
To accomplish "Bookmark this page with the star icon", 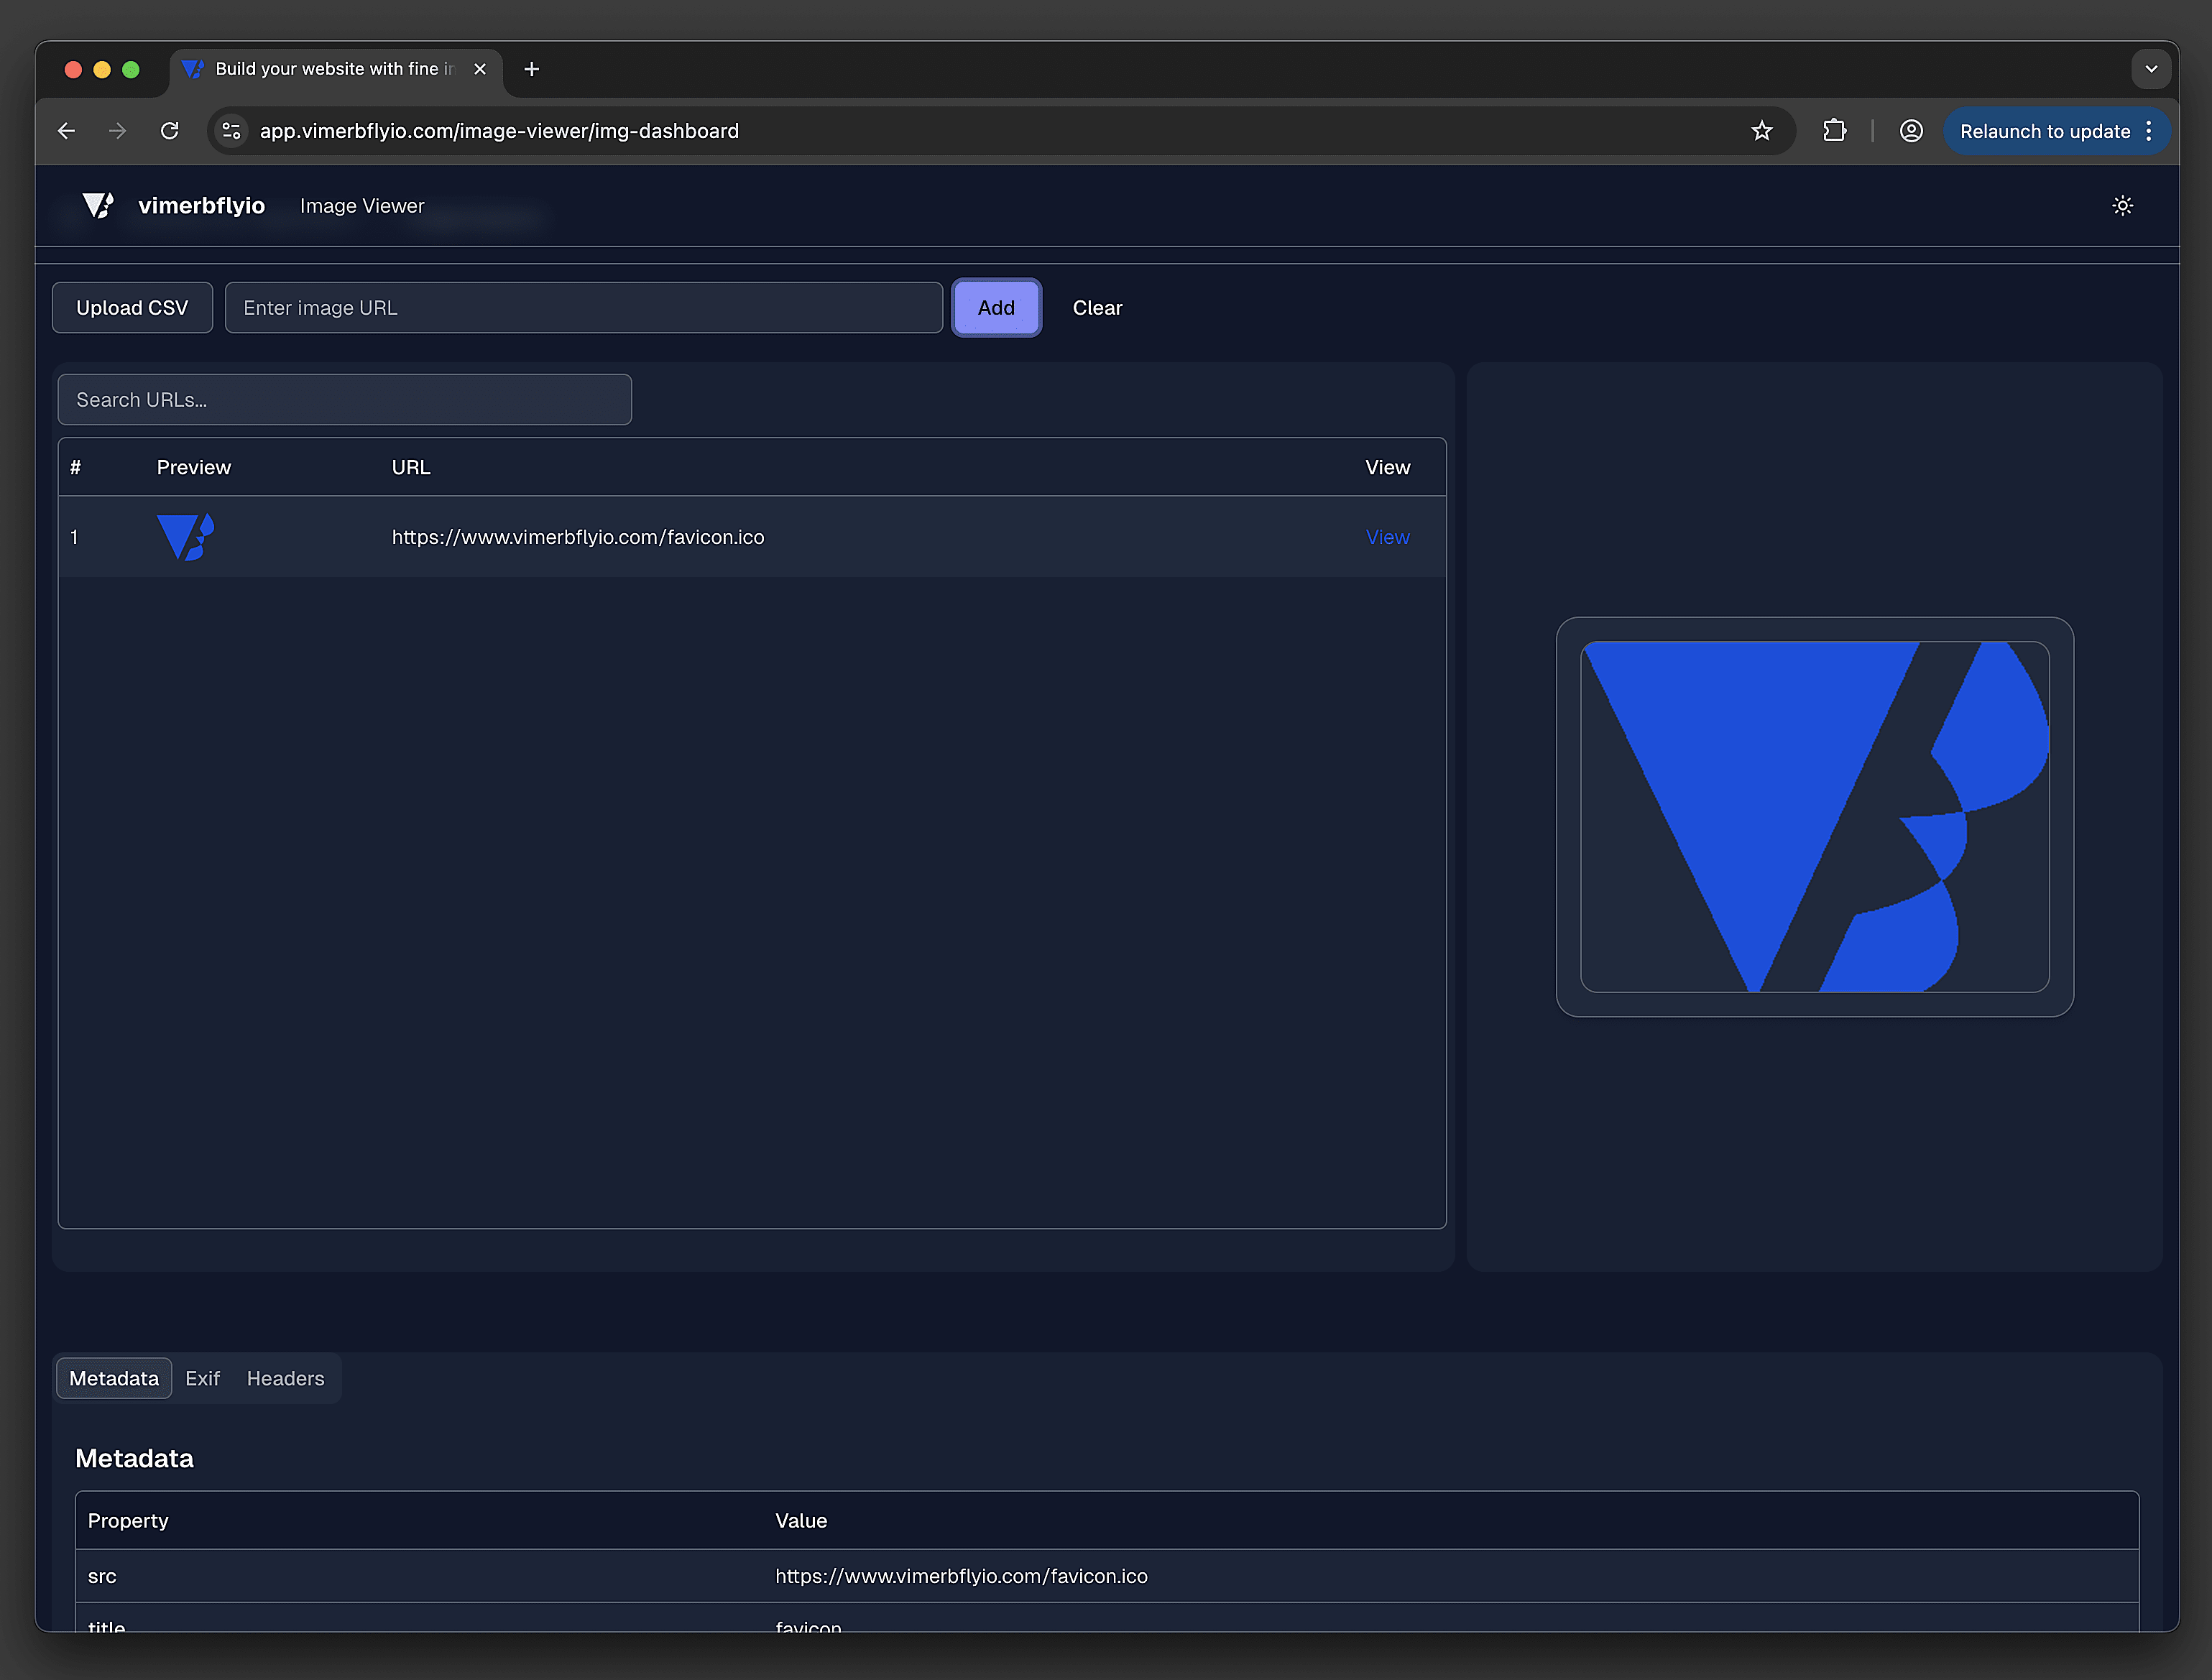I will pos(1762,130).
